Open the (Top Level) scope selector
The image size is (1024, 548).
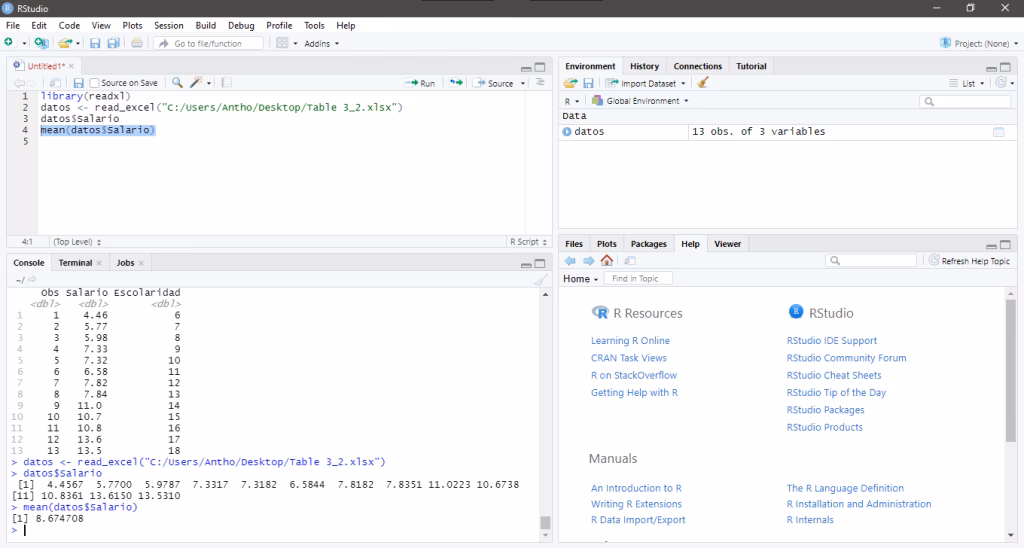[x=77, y=242]
